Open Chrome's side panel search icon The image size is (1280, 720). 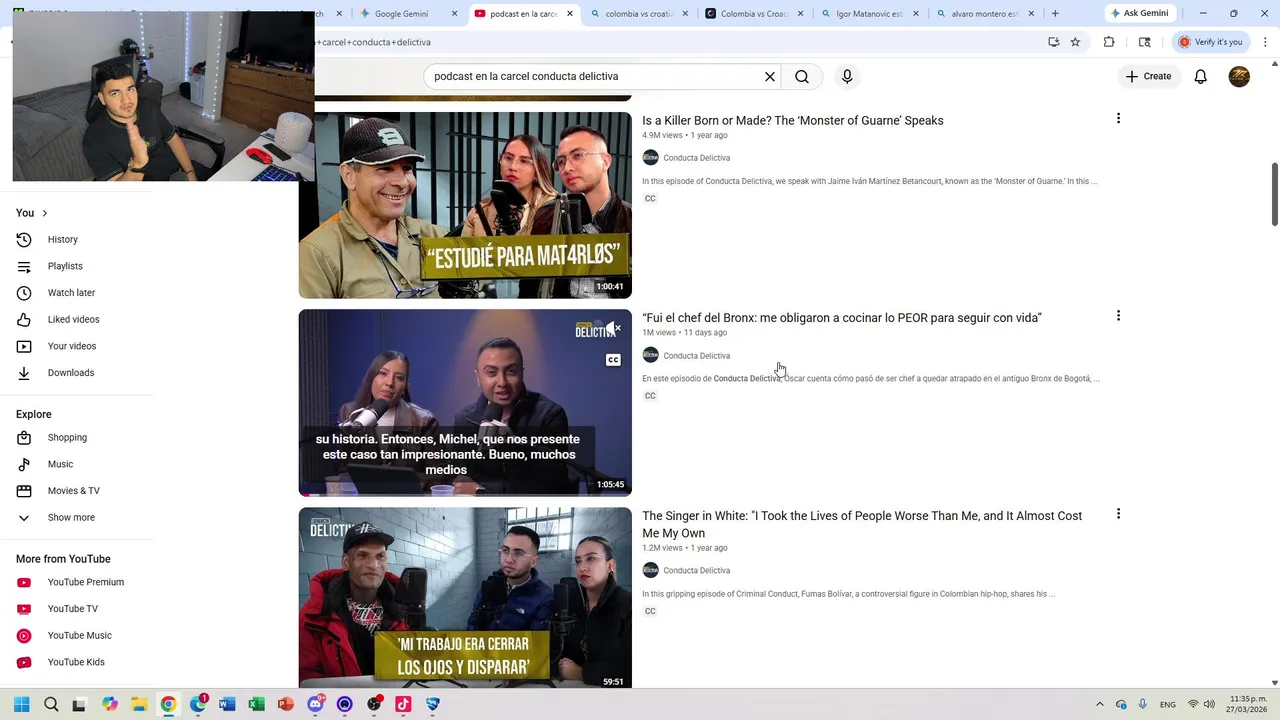pos(1145,42)
